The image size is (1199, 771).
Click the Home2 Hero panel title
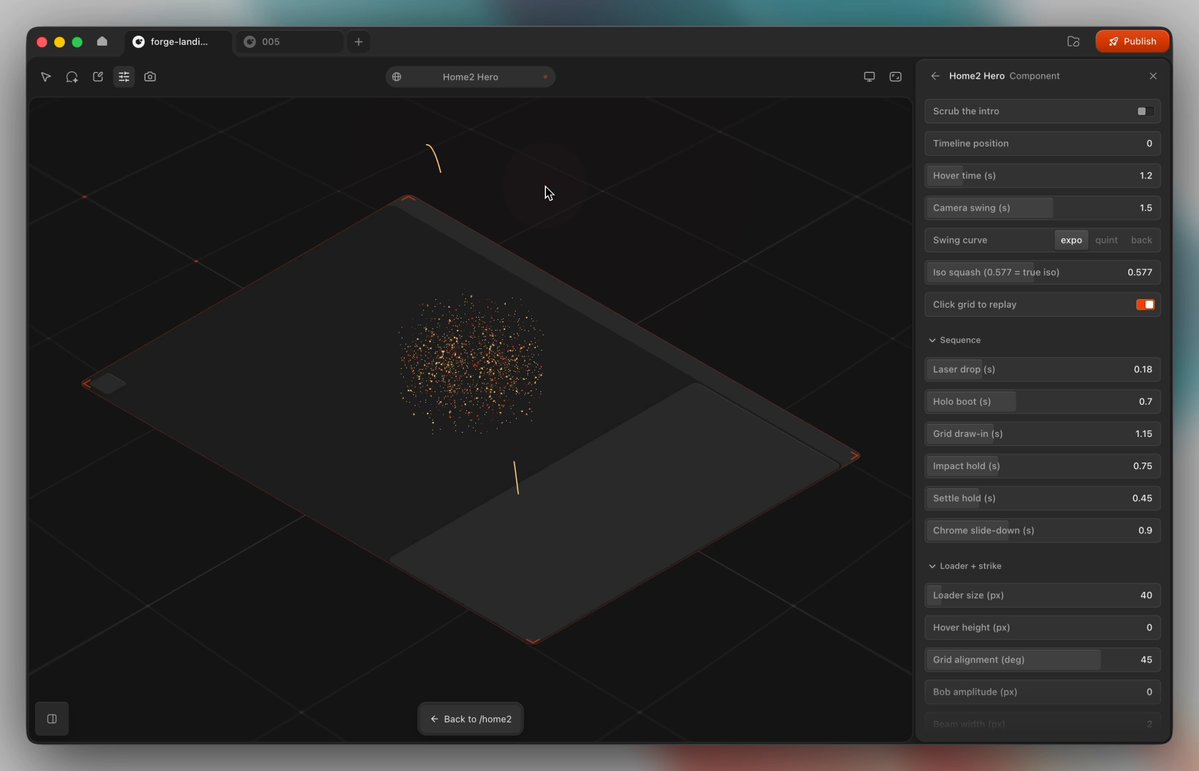point(976,76)
